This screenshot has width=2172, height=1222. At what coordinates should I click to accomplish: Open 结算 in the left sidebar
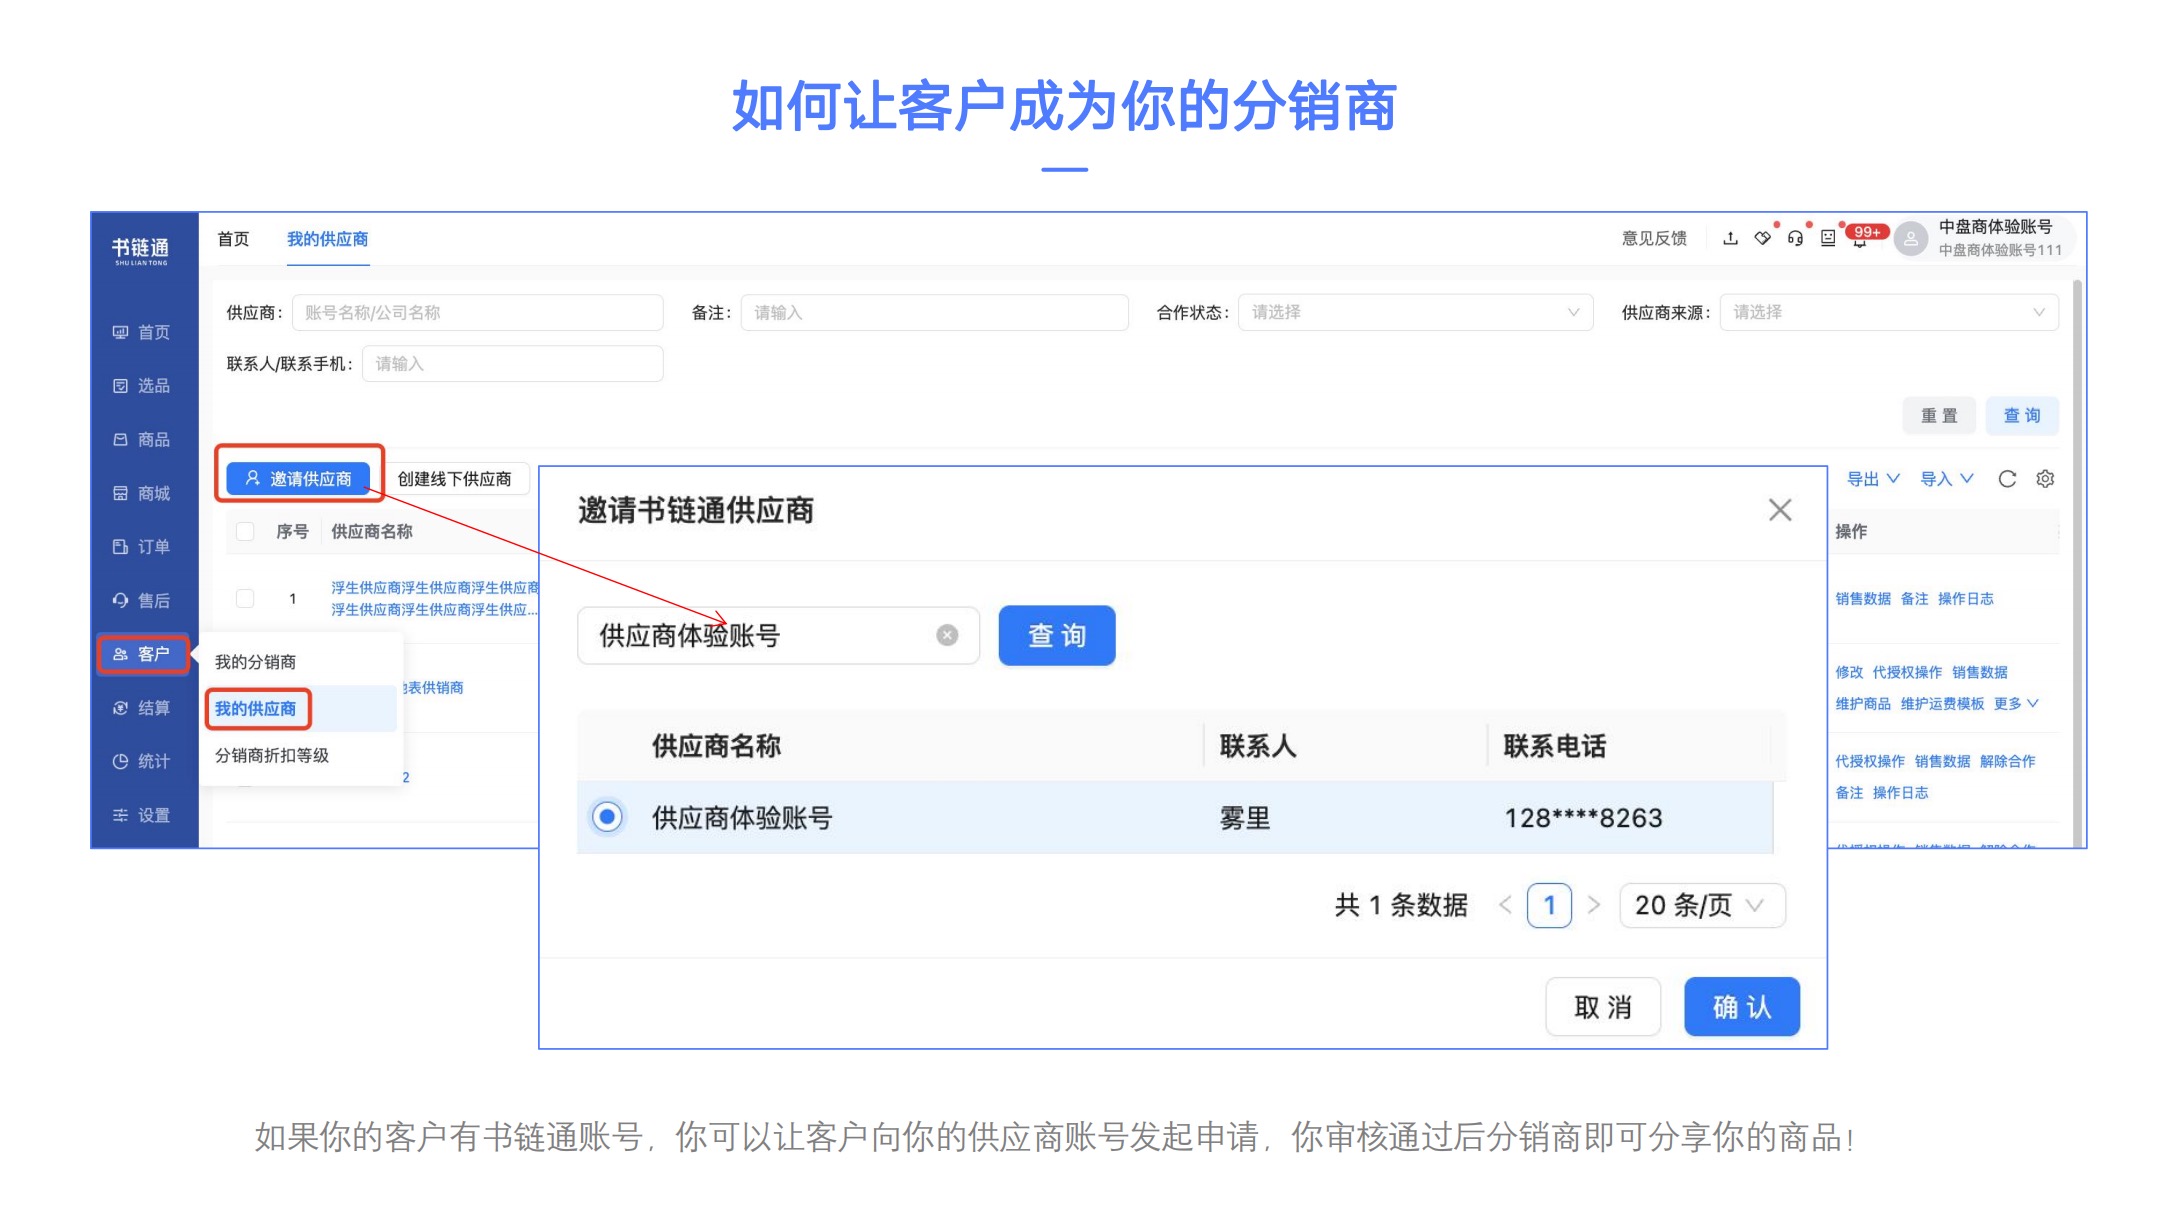tap(141, 708)
